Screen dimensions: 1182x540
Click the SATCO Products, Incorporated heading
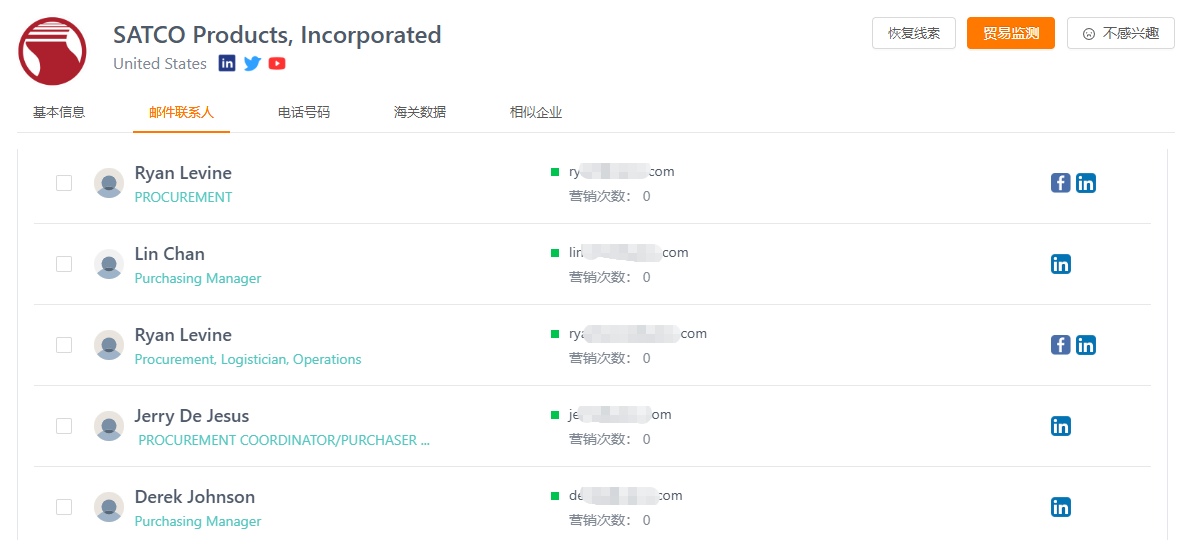coord(277,35)
